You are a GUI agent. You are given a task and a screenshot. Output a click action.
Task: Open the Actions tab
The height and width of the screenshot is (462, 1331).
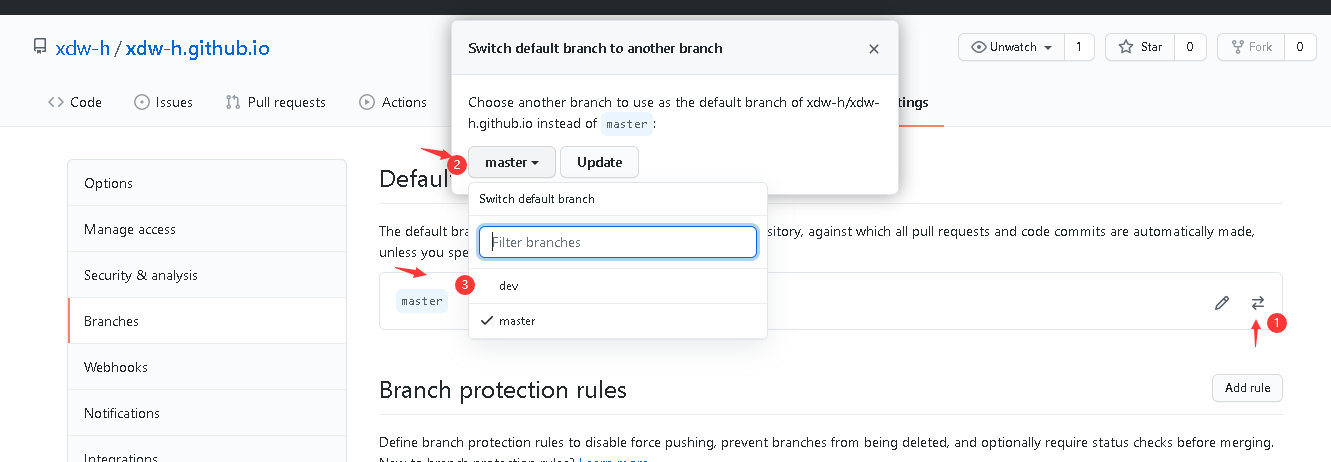[x=392, y=102]
